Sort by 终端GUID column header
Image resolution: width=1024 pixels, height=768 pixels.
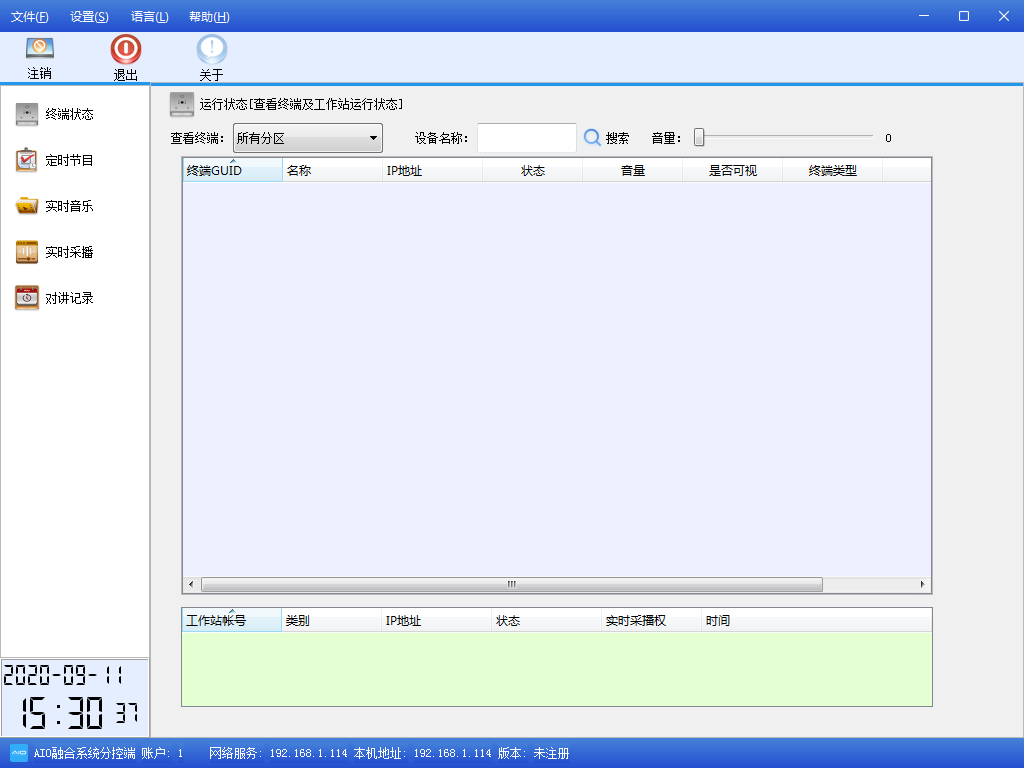232,170
